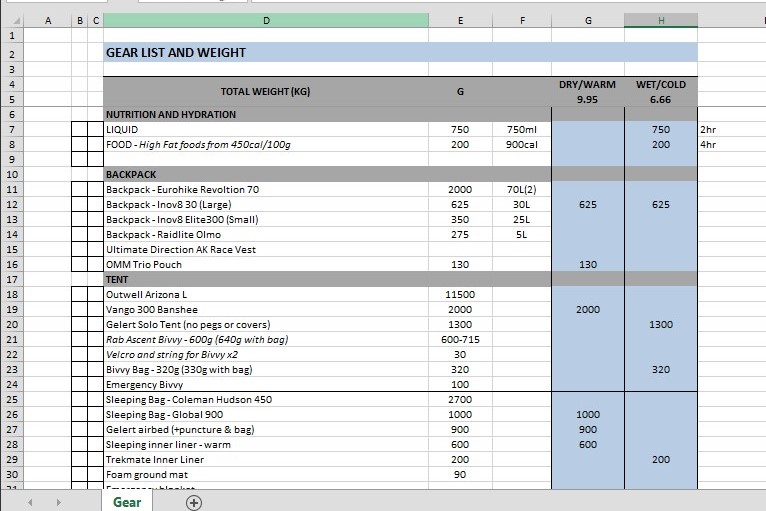The image size is (766, 511).
Task: Select the column D header
Action: tap(266, 20)
